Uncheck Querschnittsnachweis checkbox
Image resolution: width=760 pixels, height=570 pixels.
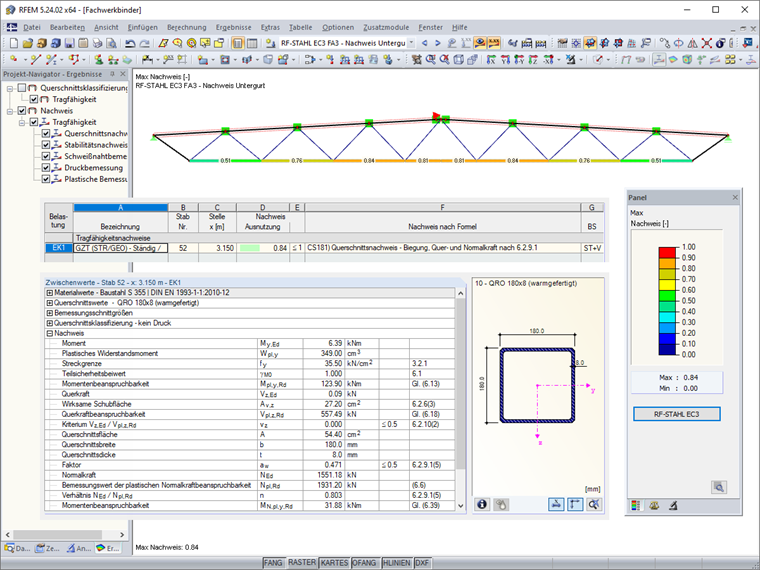(x=46, y=133)
